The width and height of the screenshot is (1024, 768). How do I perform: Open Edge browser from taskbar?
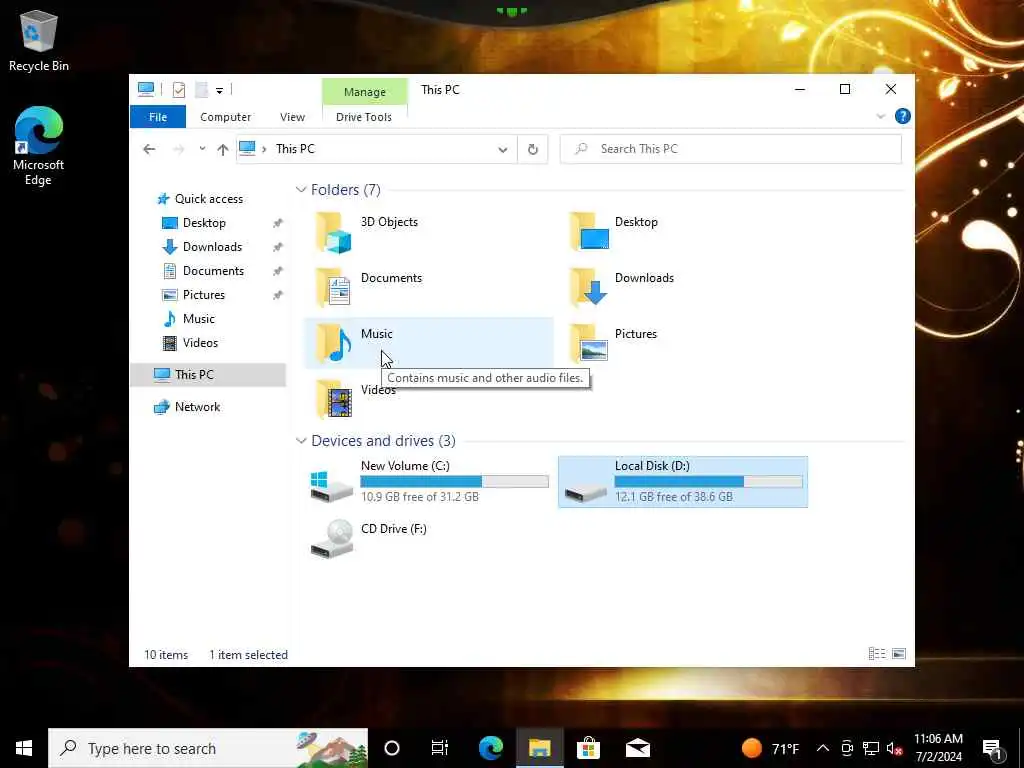(491, 748)
